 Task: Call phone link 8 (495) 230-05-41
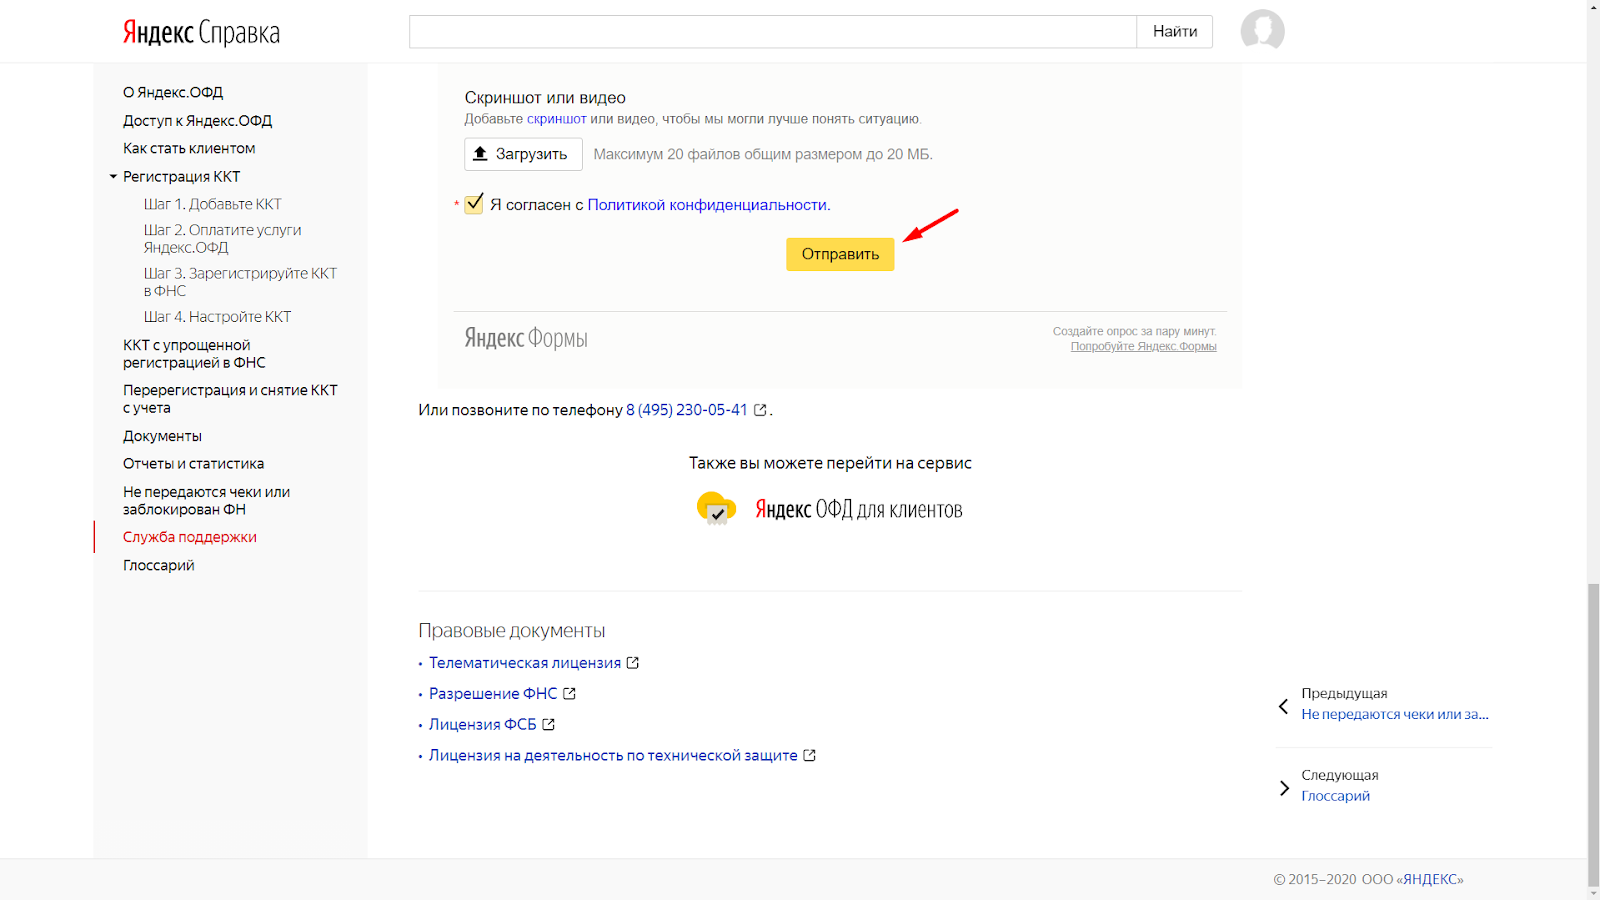click(687, 410)
